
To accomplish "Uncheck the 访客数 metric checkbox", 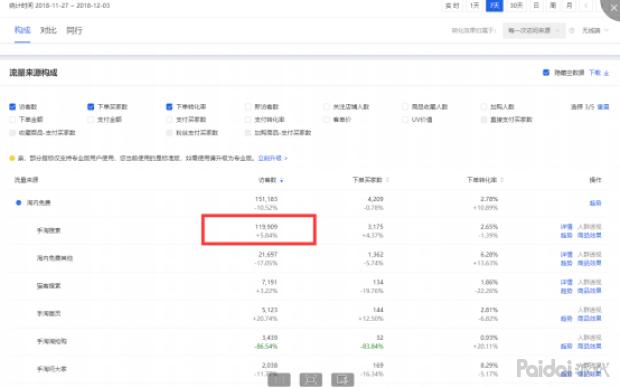I will pyautogui.click(x=12, y=107).
